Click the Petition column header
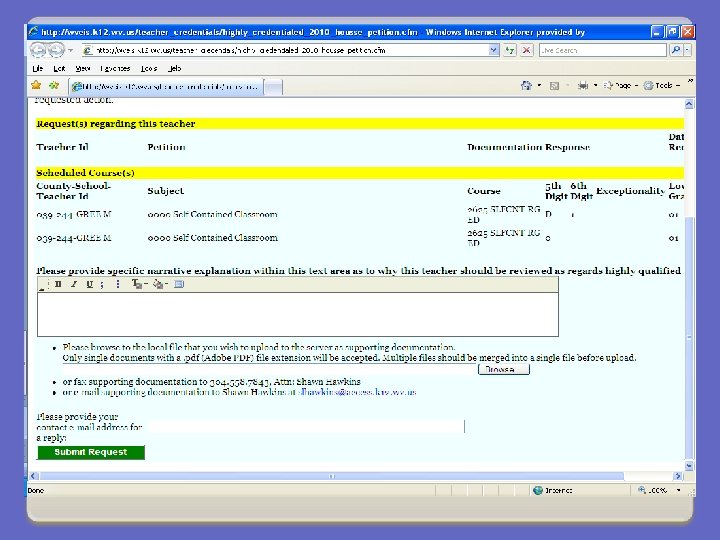This screenshot has width=720, height=540. [x=167, y=147]
